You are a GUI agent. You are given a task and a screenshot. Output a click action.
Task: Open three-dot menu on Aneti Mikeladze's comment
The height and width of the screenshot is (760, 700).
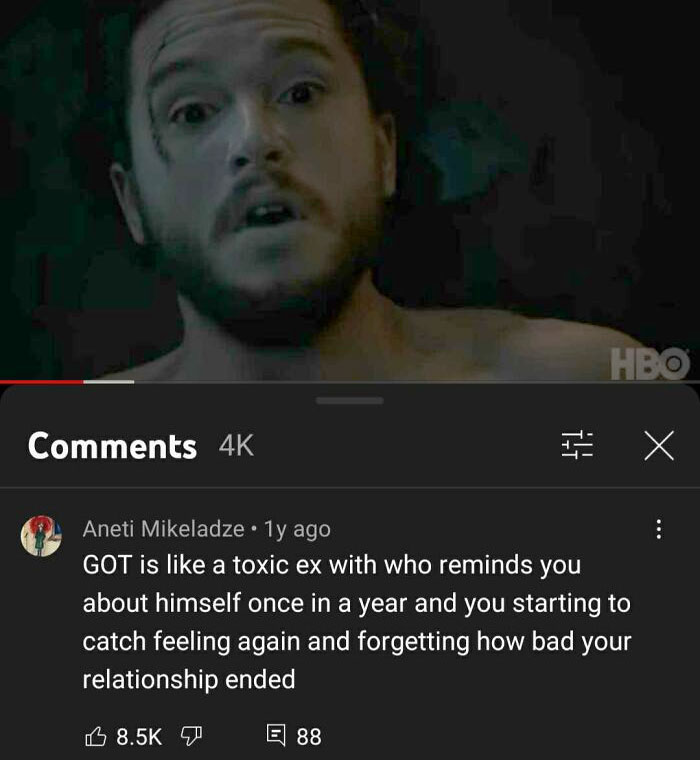point(658,529)
